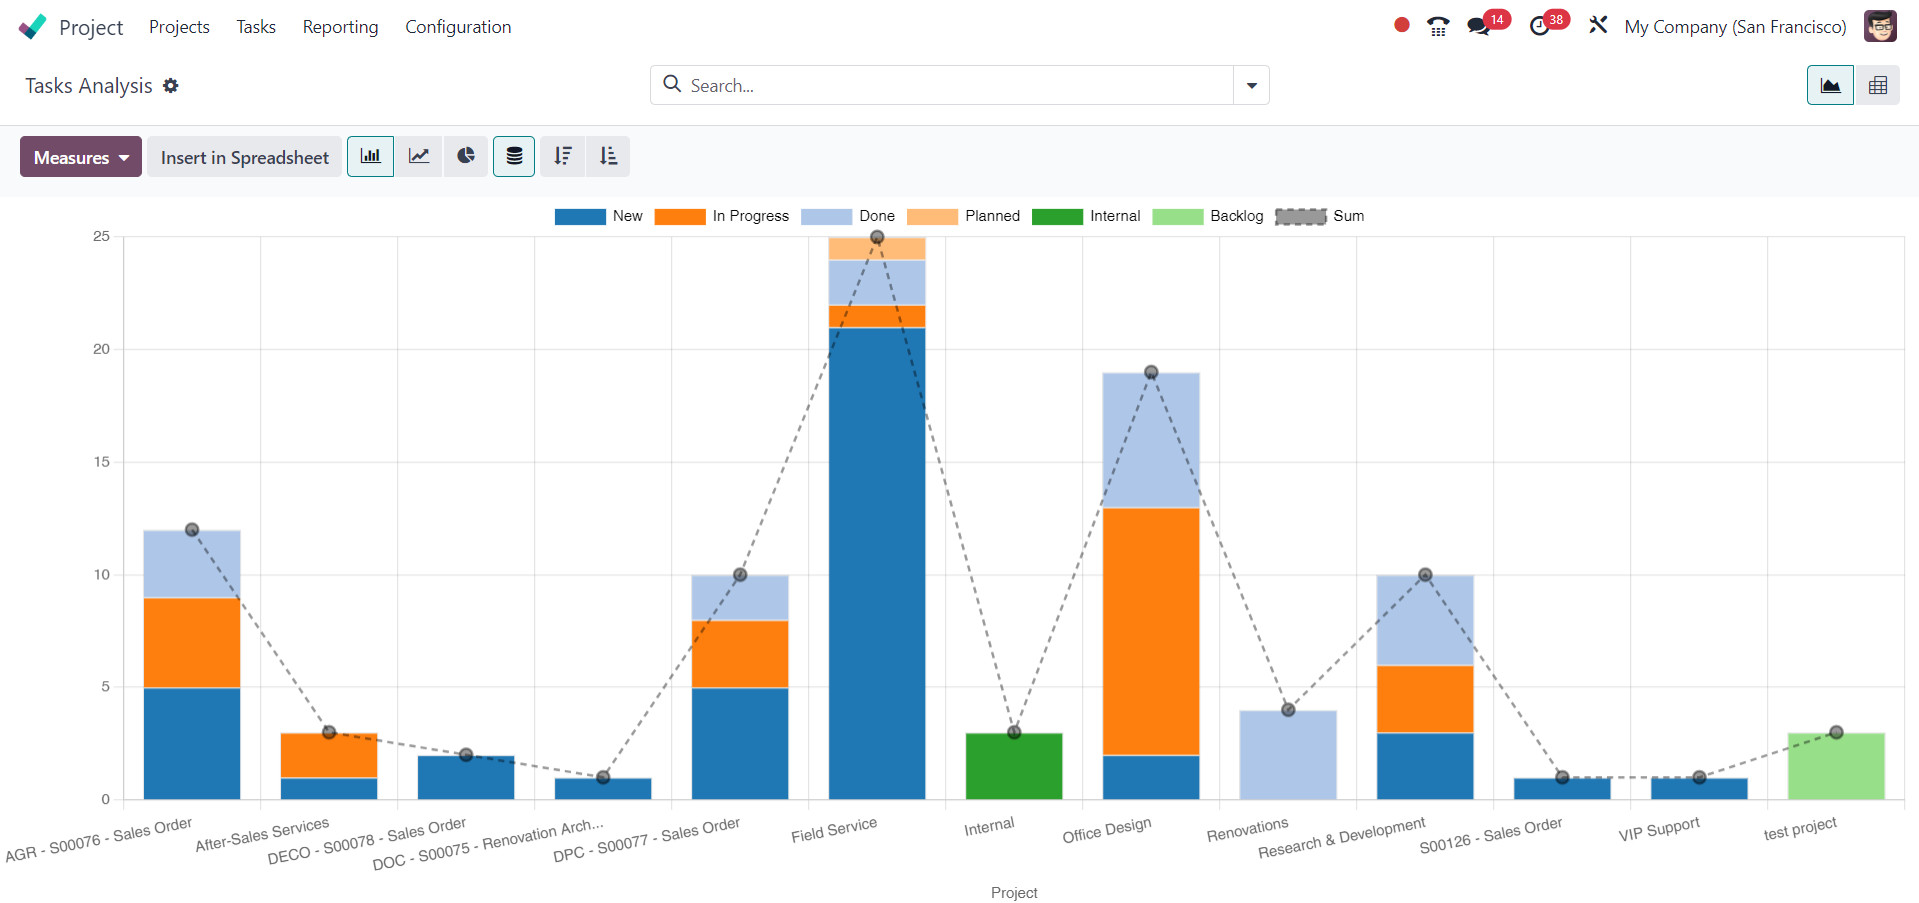
Task: Click the Done segment of Research & Development bar
Action: (x=1425, y=620)
